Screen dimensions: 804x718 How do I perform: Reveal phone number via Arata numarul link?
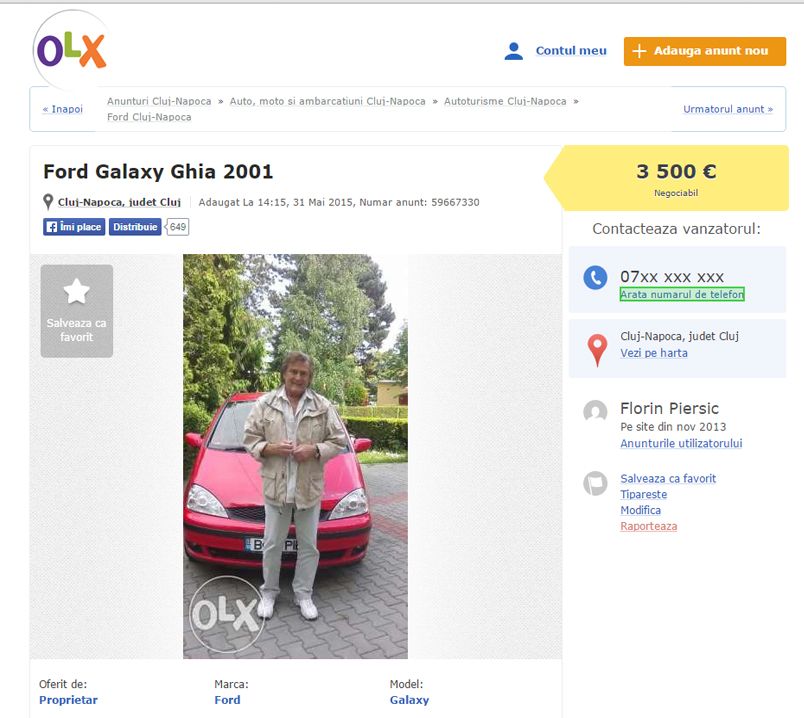(x=682, y=294)
